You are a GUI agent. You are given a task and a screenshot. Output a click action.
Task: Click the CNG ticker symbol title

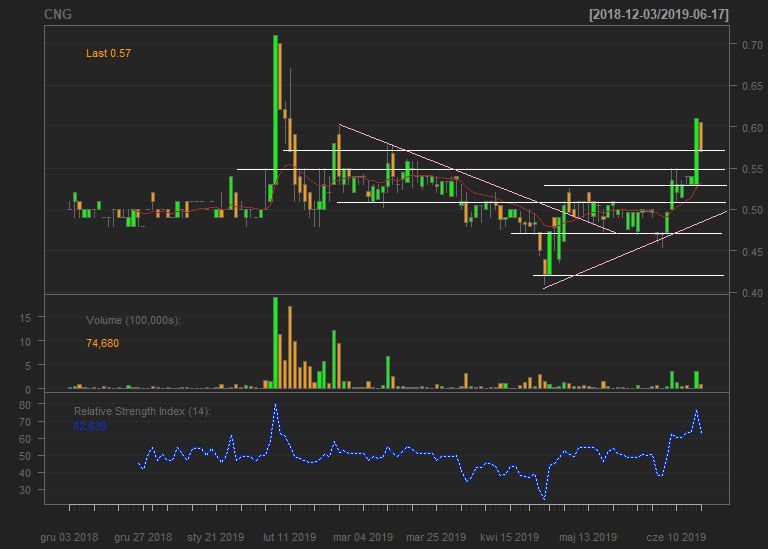pos(58,14)
